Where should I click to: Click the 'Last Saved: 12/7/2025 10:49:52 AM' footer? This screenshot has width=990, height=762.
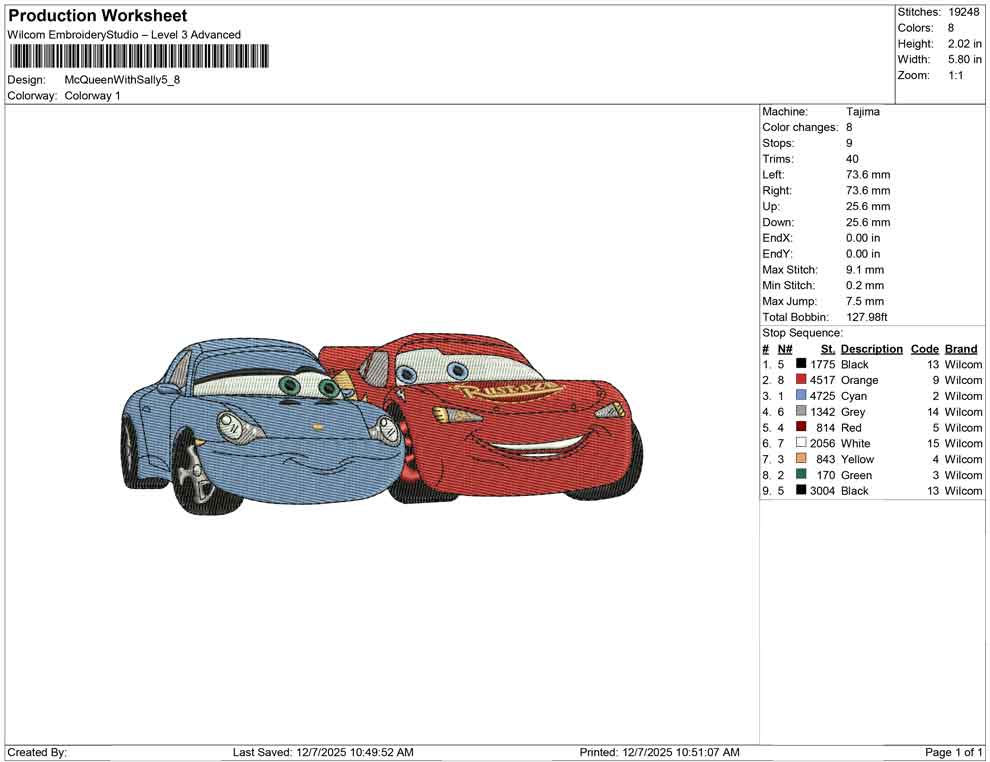coord(323,752)
